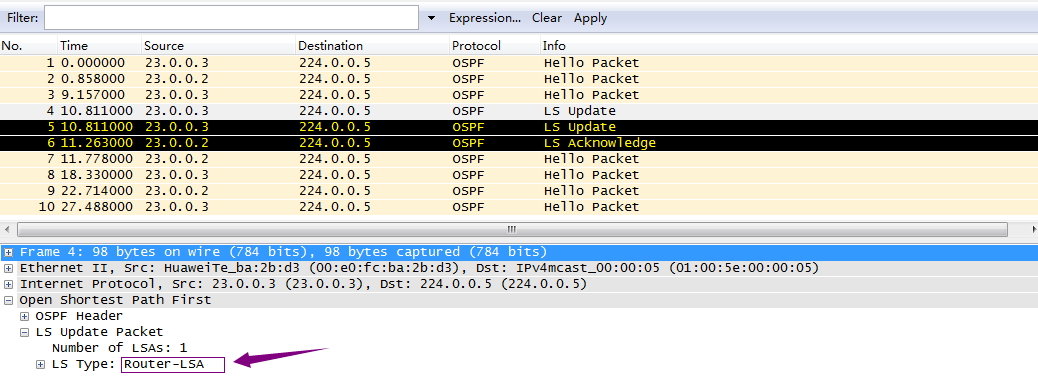Expand the Ethernet II details

[9, 268]
